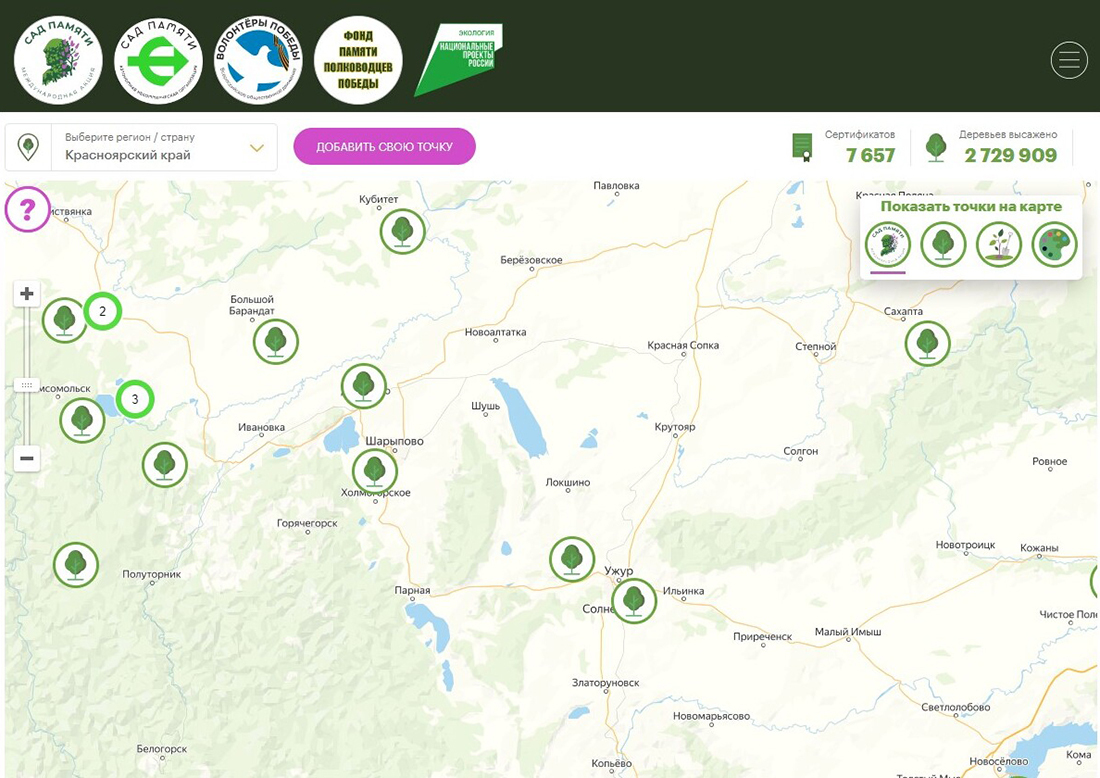1100x778 pixels.
Task: Toggle the paint palette points filter
Action: pyautogui.click(x=1054, y=244)
